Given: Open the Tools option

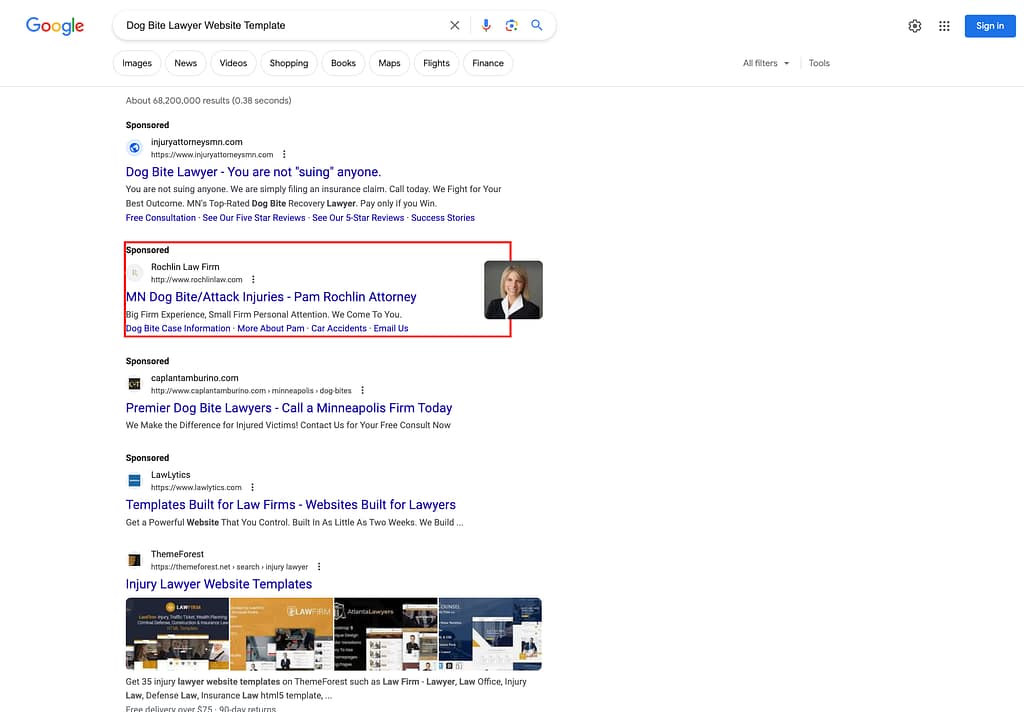Looking at the screenshot, I should point(819,63).
